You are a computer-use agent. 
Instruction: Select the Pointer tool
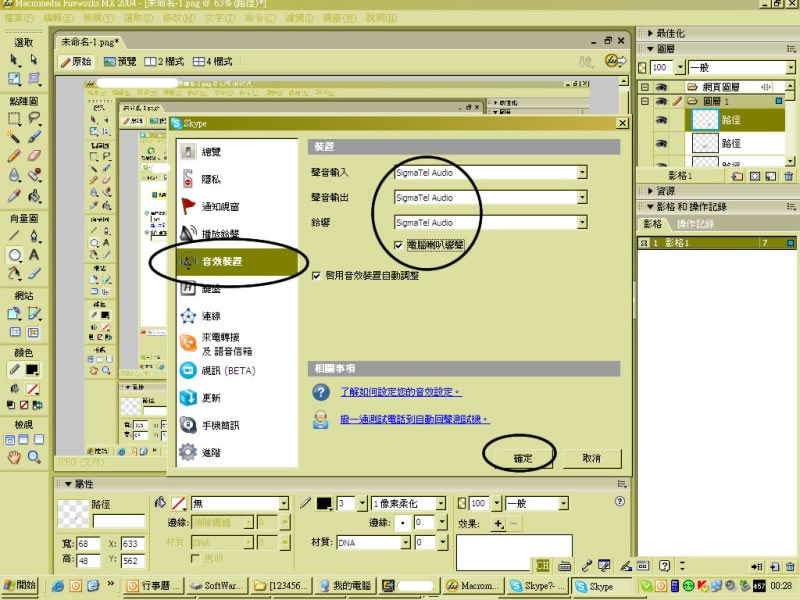14,60
